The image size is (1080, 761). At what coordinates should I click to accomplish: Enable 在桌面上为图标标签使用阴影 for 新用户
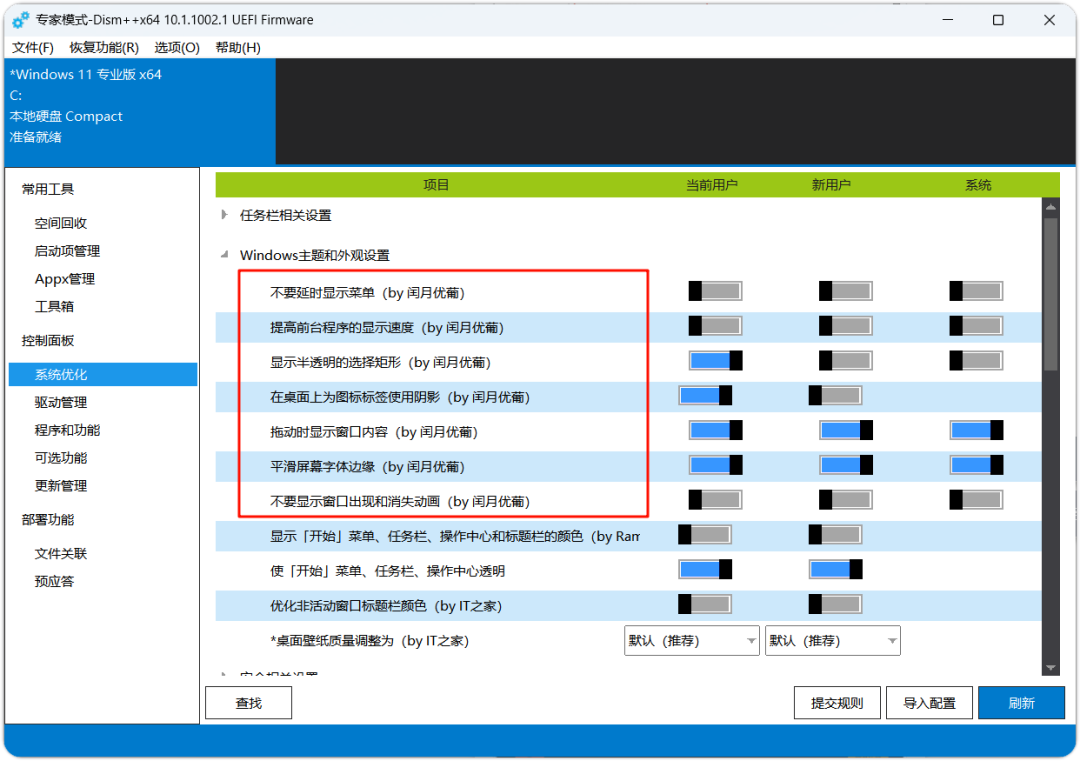click(835, 395)
